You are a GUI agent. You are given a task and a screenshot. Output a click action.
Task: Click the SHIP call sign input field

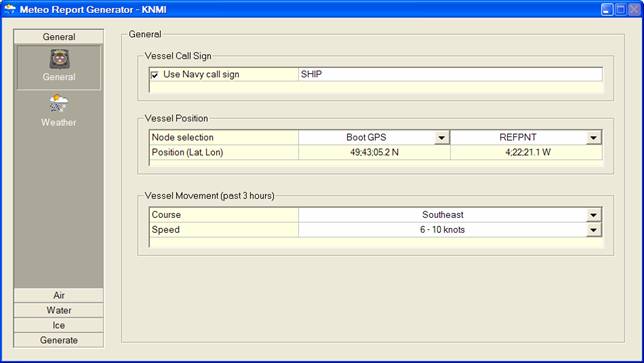click(450, 74)
